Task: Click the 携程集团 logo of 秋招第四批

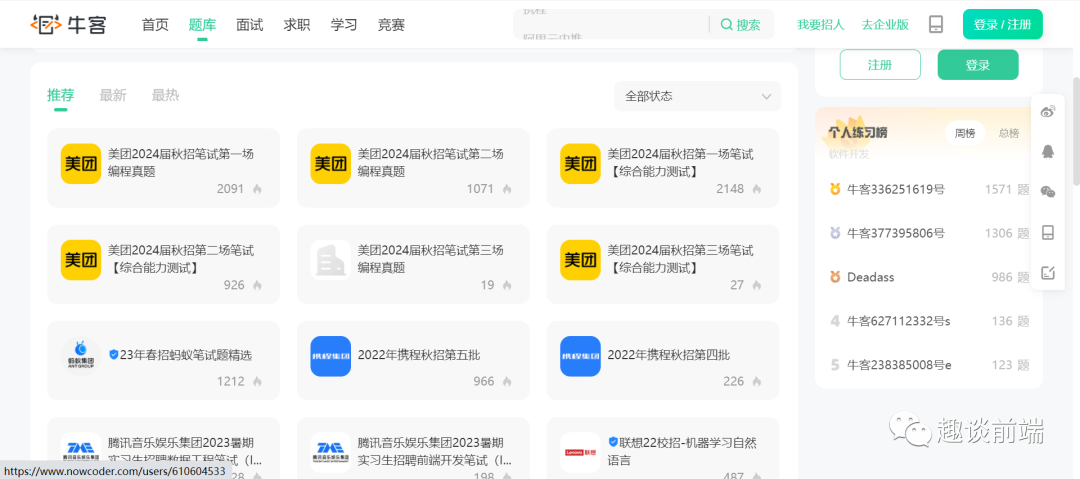Action: pos(580,356)
